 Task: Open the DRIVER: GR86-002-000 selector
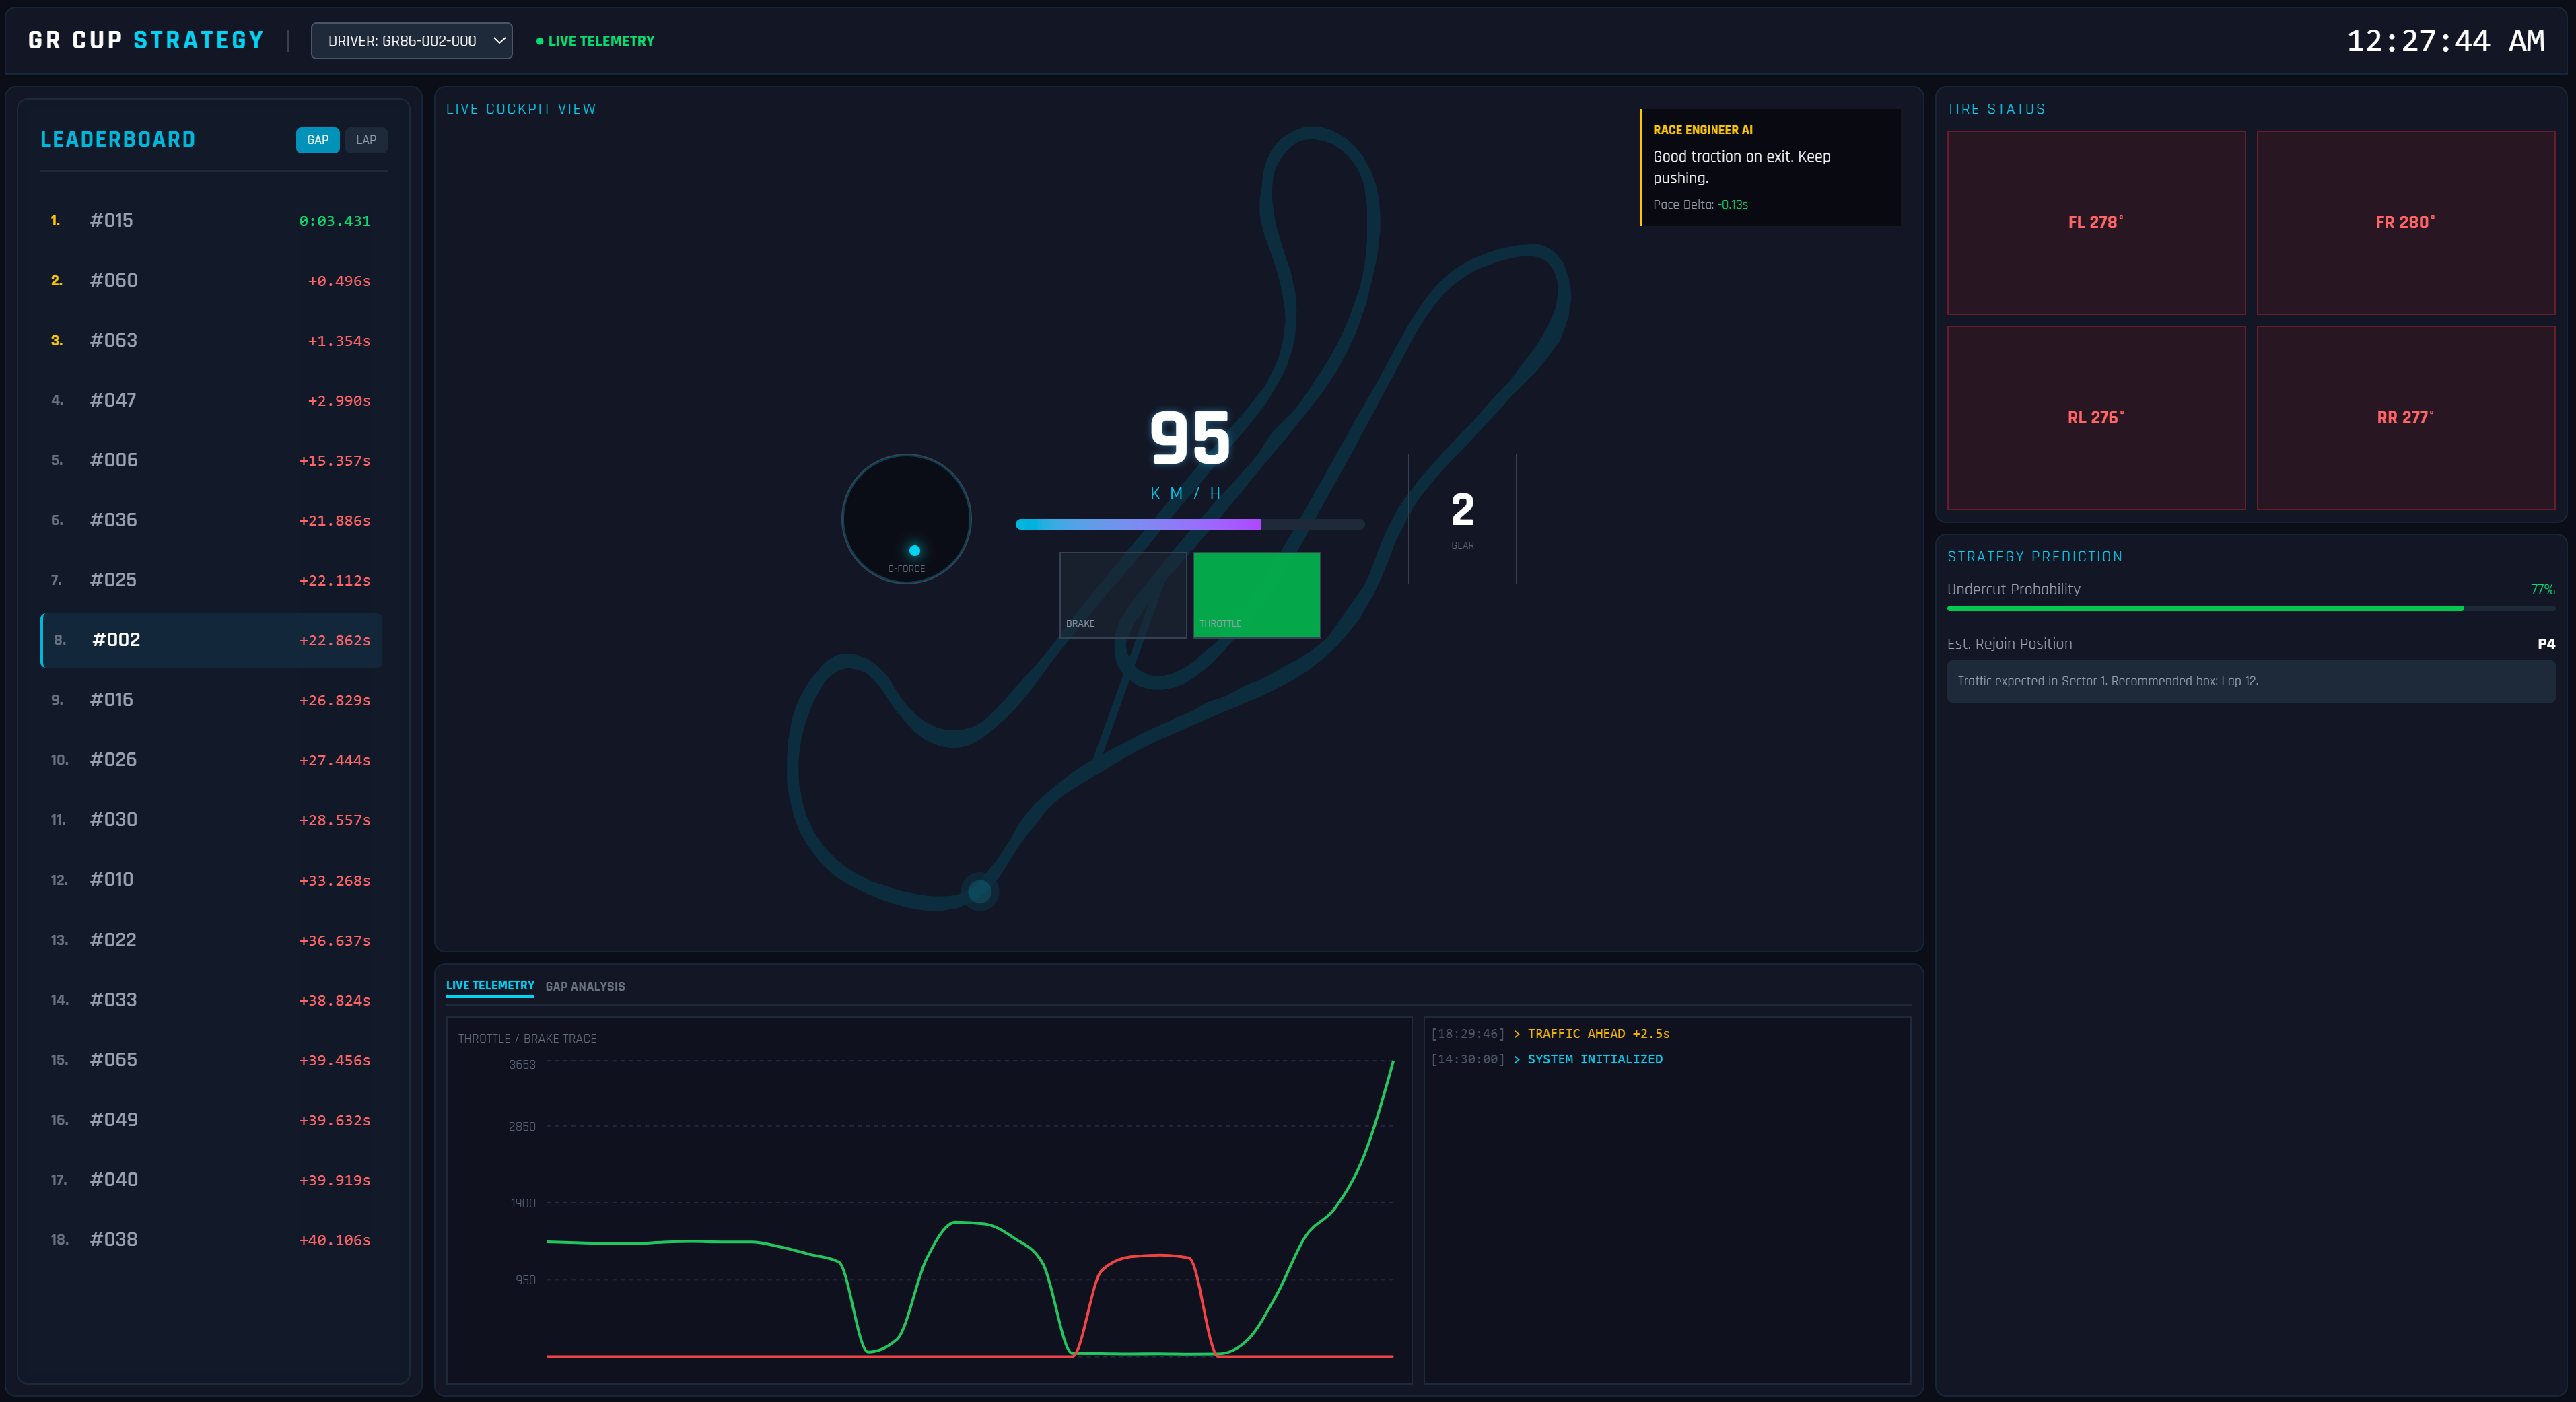[410, 41]
